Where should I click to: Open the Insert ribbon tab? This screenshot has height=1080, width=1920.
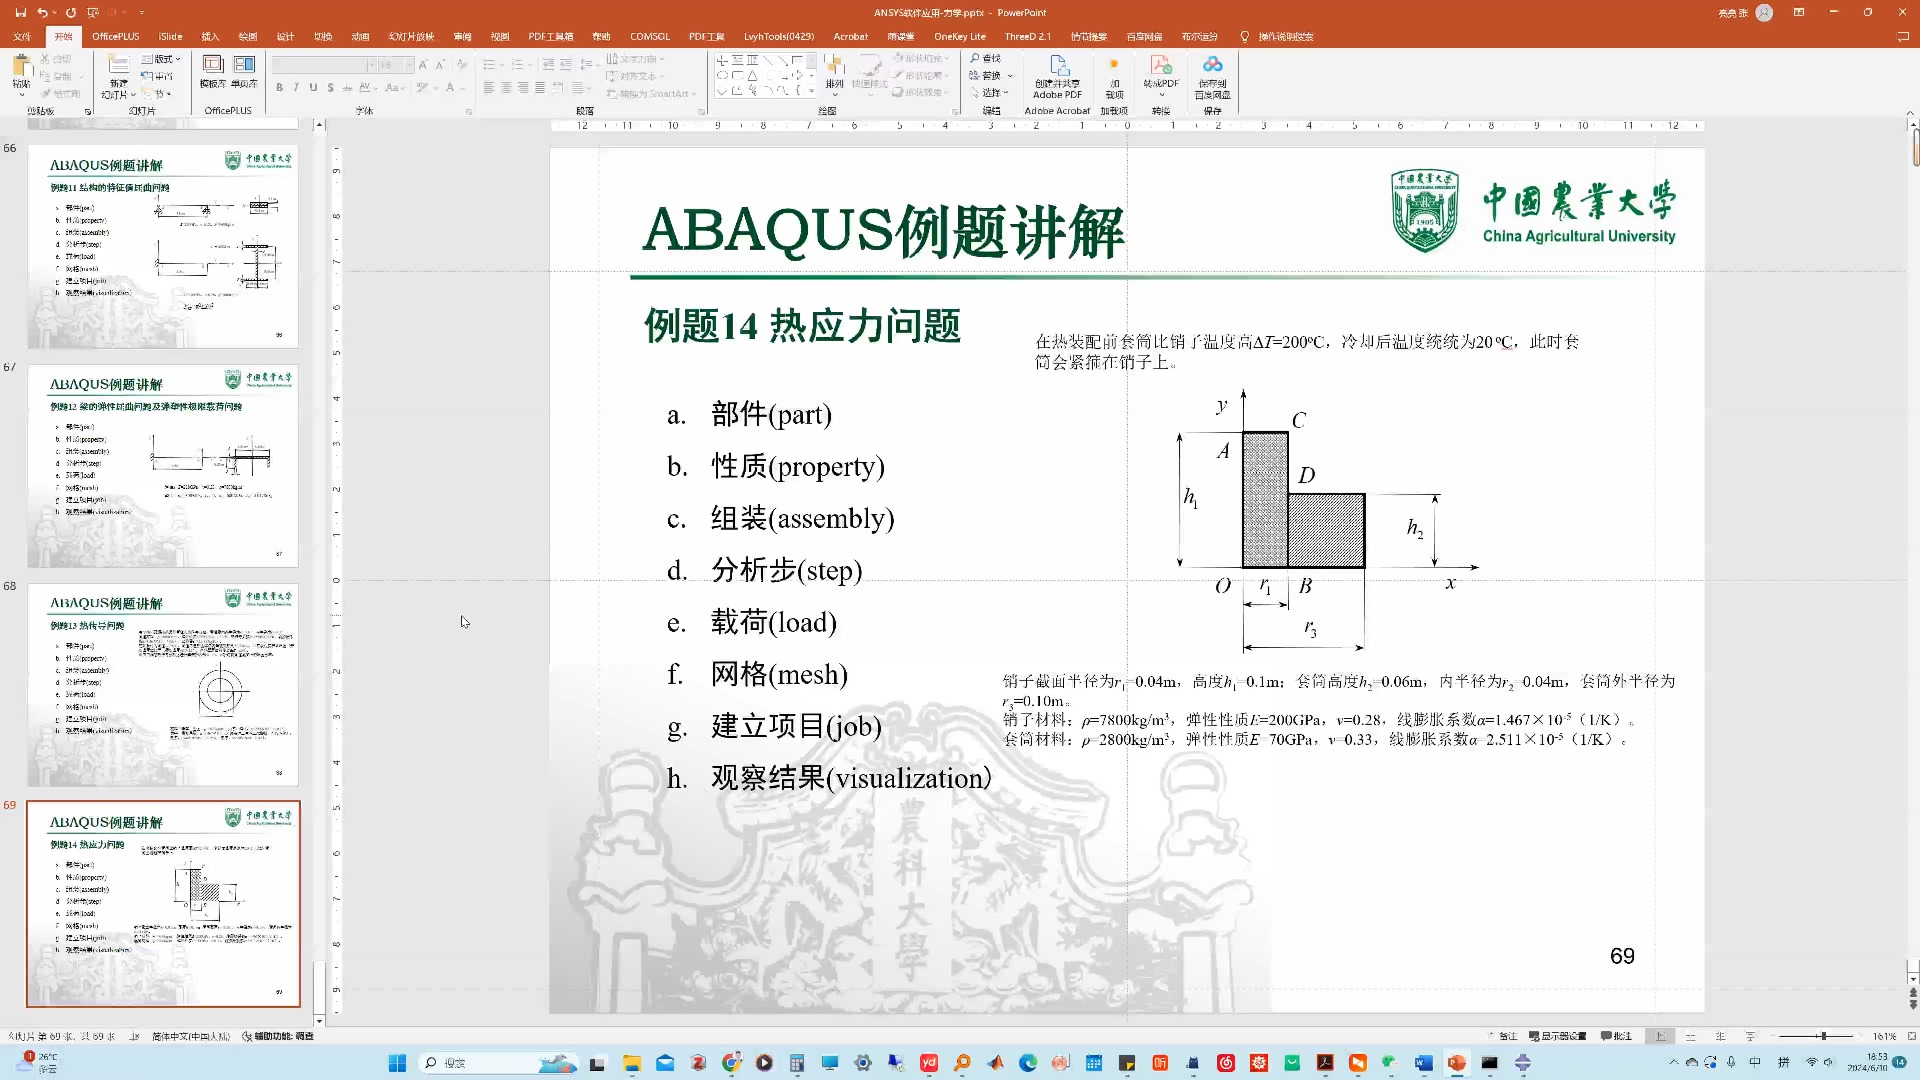pos(210,37)
